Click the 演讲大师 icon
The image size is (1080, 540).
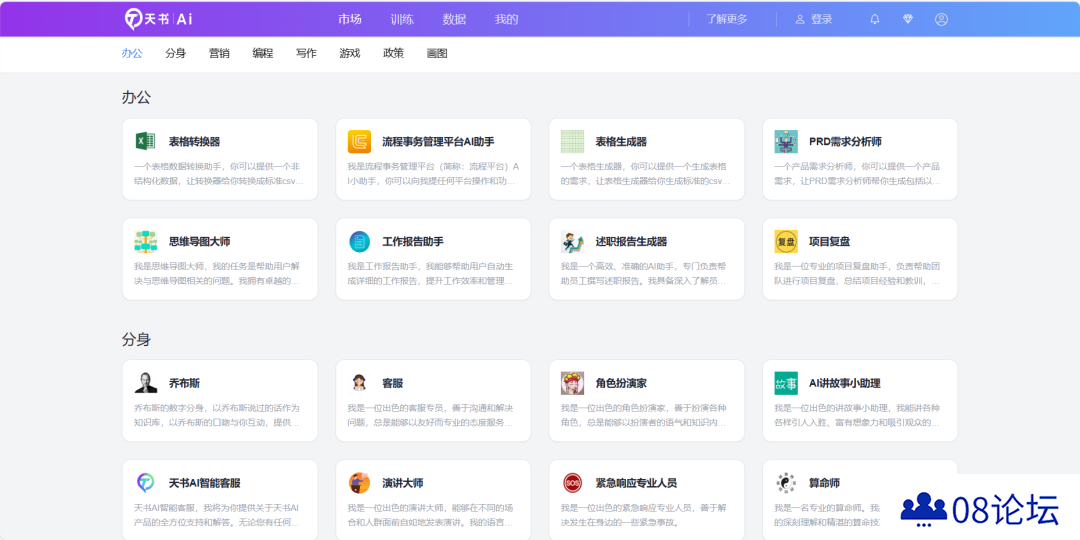pyautogui.click(x=360, y=483)
